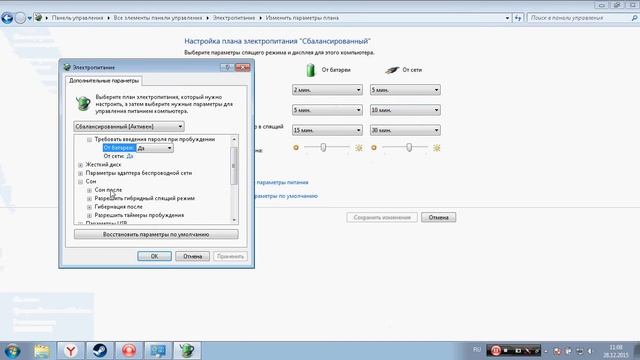Go to Все элементы панели управления breadcrumb
This screenshot has width=640, height=360.
tap(158, 18)
